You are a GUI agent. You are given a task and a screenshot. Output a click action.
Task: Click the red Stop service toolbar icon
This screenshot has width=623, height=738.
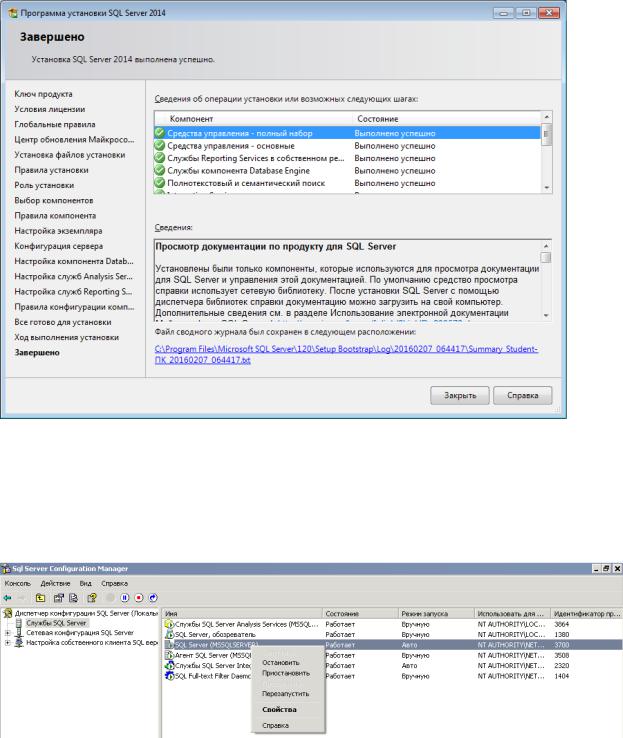click(x=139, y=598)
